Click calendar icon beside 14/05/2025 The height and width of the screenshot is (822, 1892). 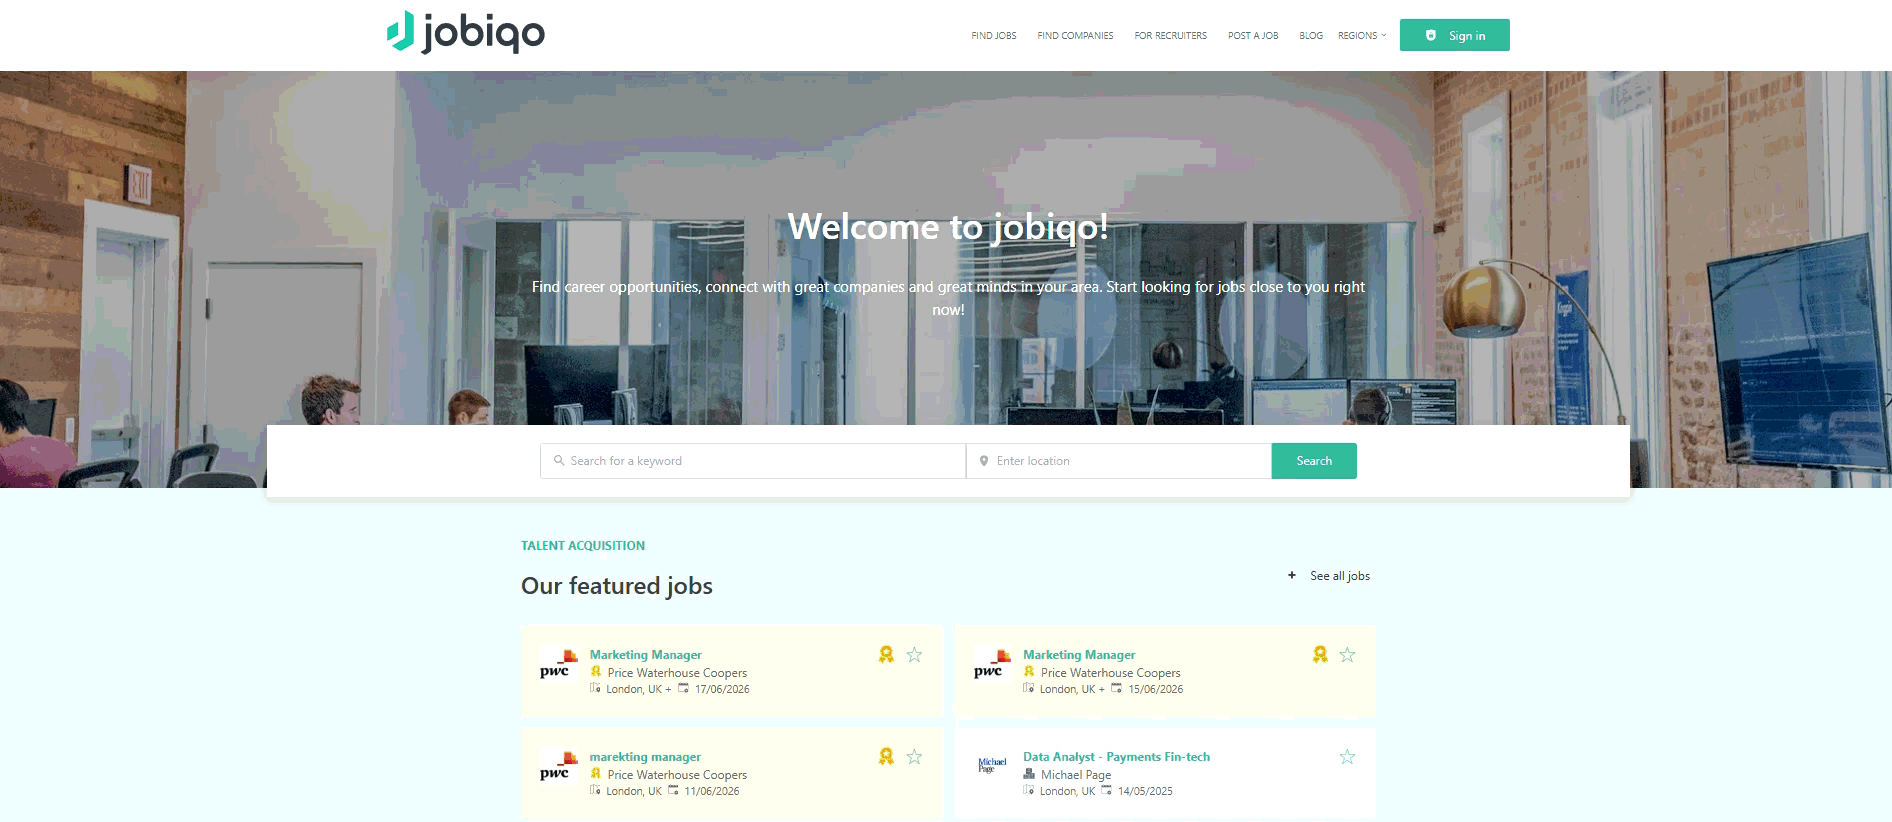click(1107, 790)
